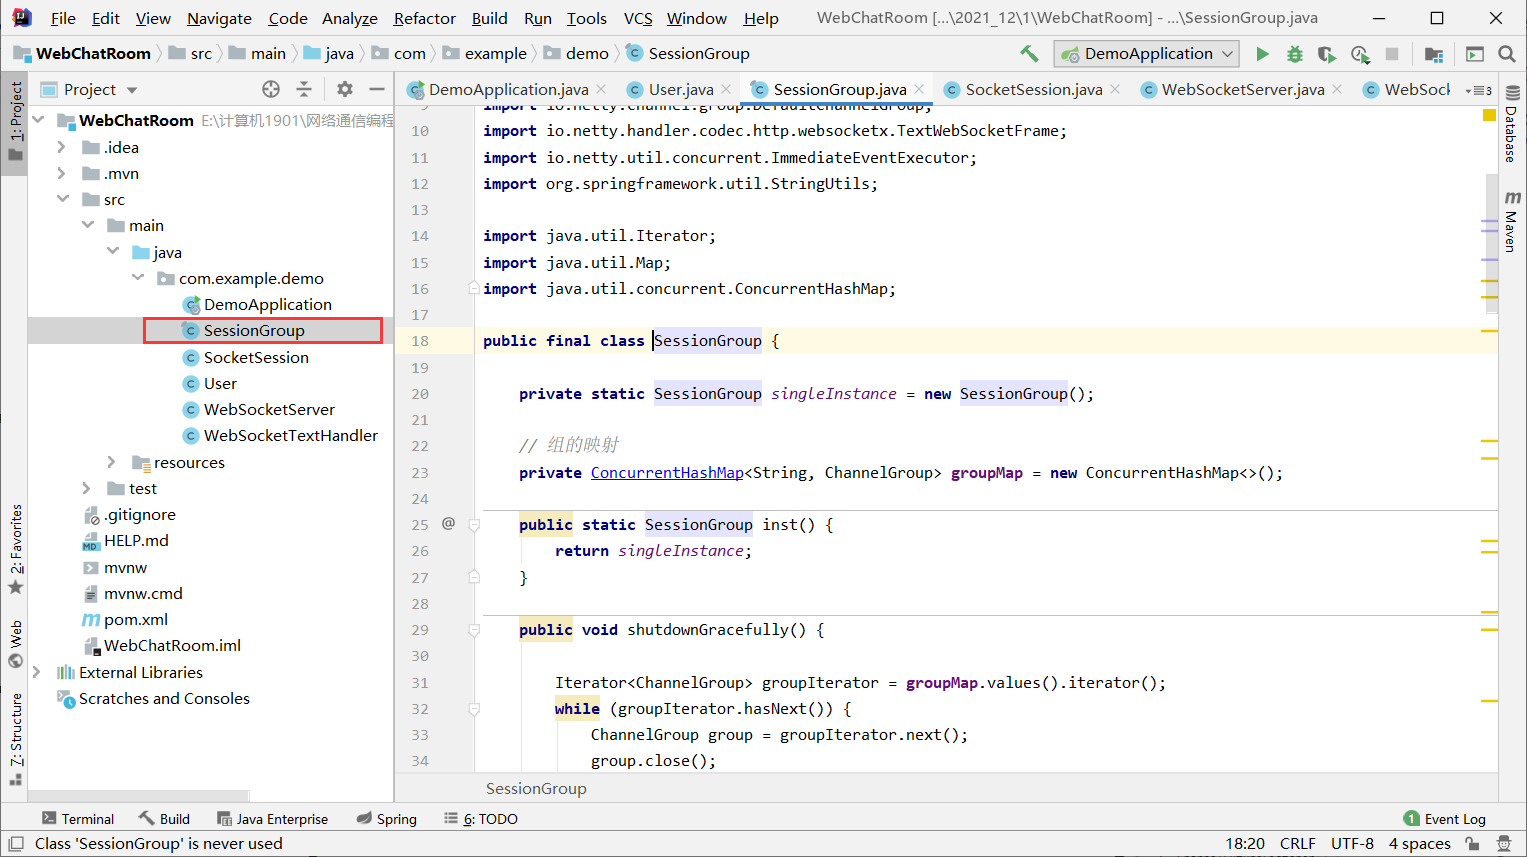
Task: Open the DemoApplication run configuration dropdown
Action: tap(1146, 53)
